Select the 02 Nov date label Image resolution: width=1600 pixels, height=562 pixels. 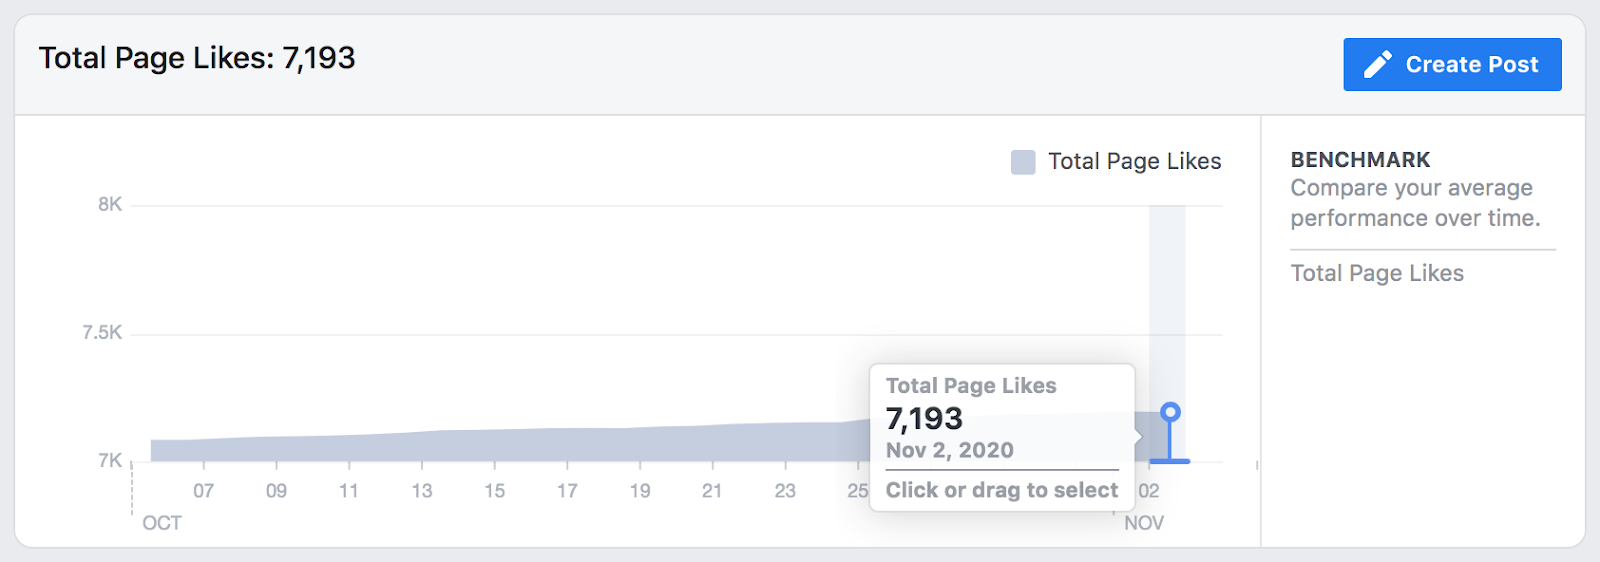(x=1149, y=491)
